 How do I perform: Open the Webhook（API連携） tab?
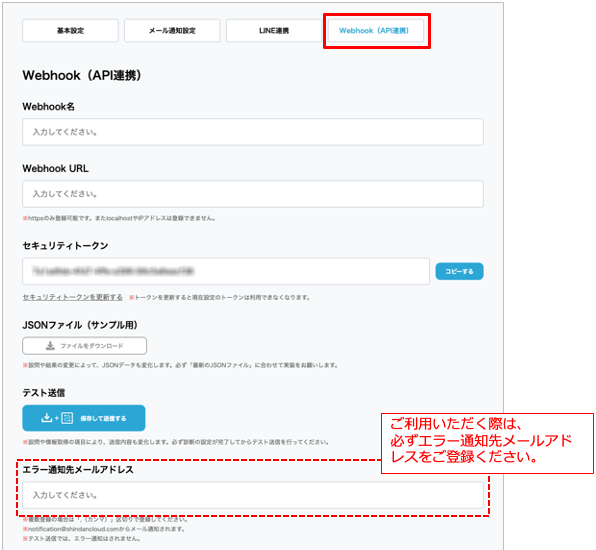[x=374, y=31]
